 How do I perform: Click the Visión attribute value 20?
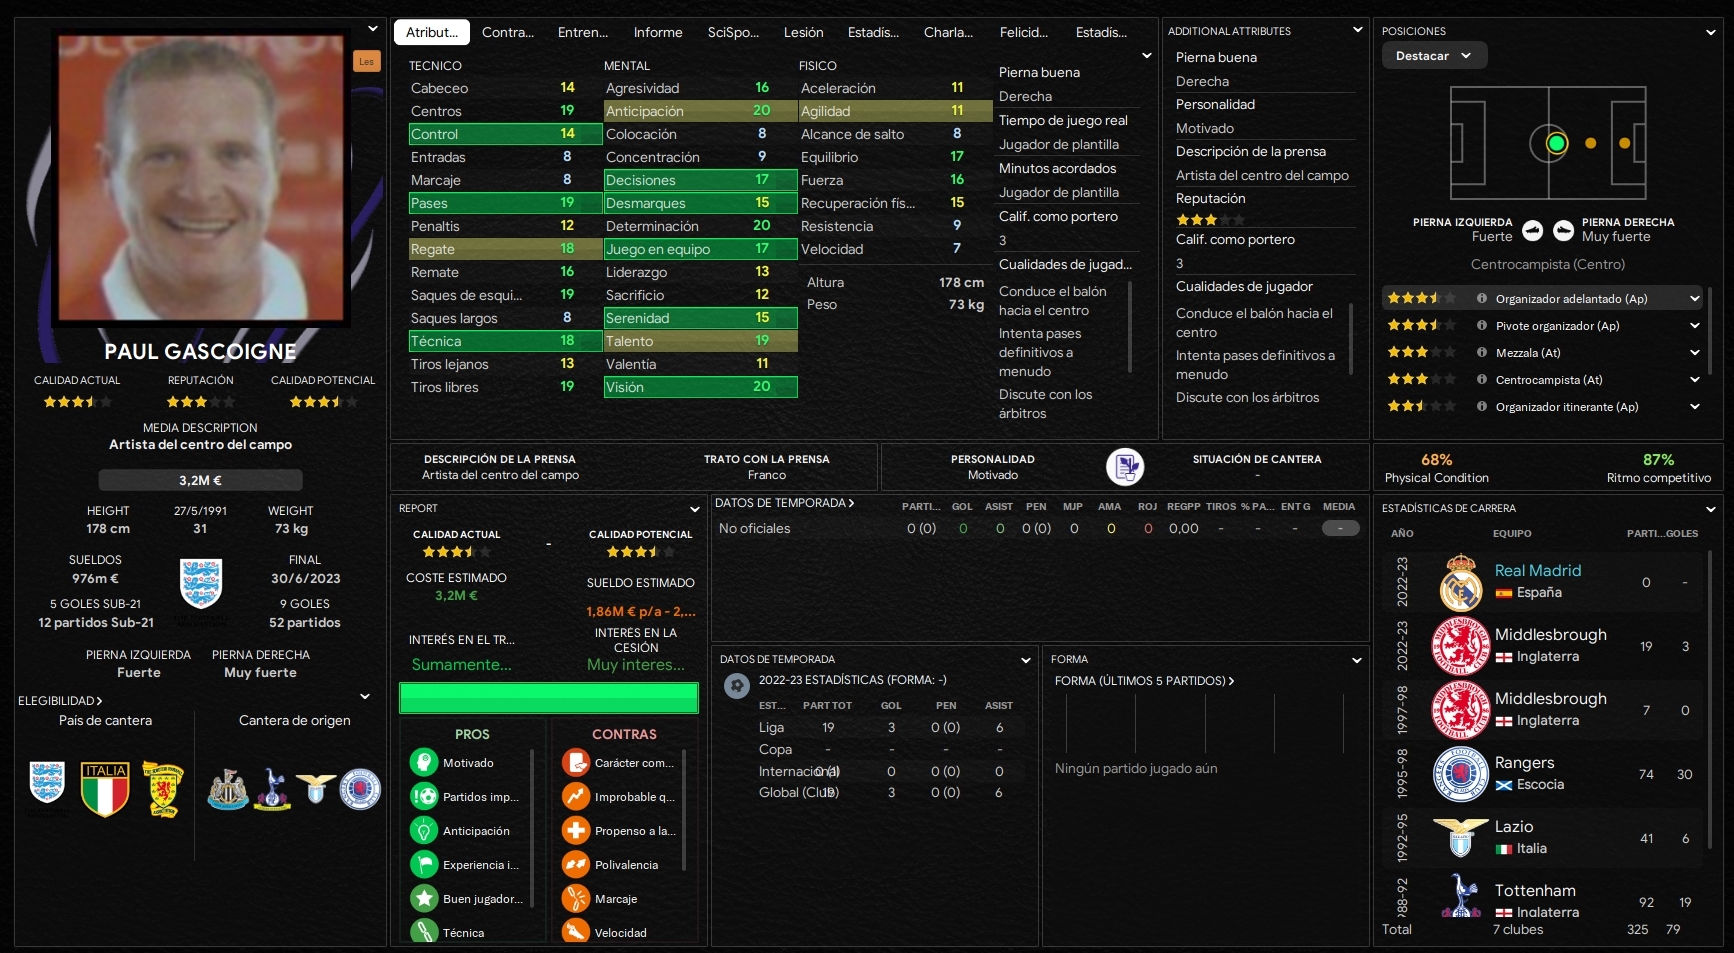click(x=762, y=387)
